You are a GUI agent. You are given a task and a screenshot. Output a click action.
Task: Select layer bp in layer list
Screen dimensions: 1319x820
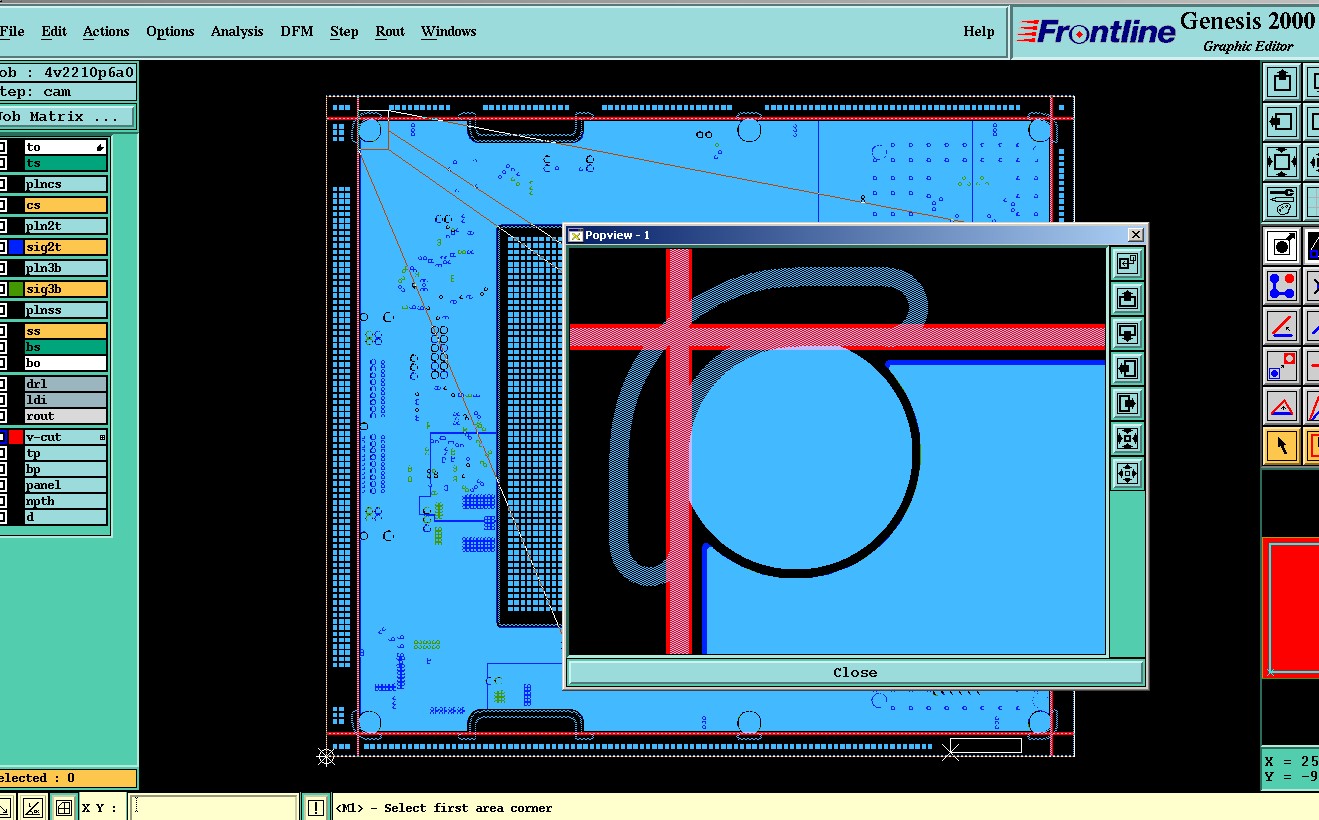[65, 469]
